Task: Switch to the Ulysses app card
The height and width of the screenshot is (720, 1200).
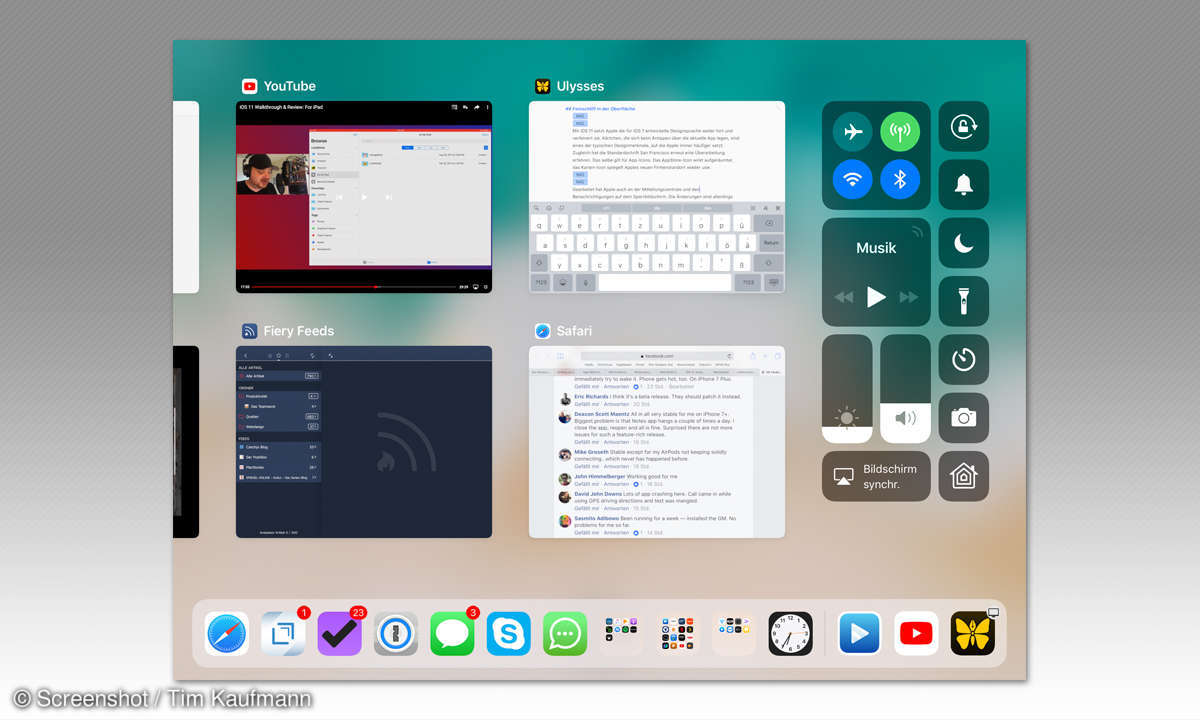Action: click(657, 197)
